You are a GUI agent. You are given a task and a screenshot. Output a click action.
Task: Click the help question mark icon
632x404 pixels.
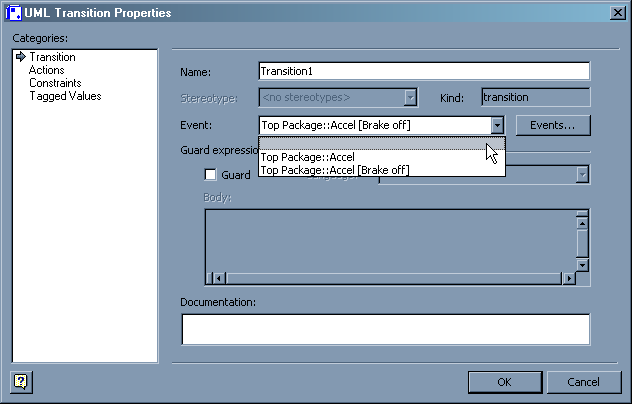coord(20,381)
